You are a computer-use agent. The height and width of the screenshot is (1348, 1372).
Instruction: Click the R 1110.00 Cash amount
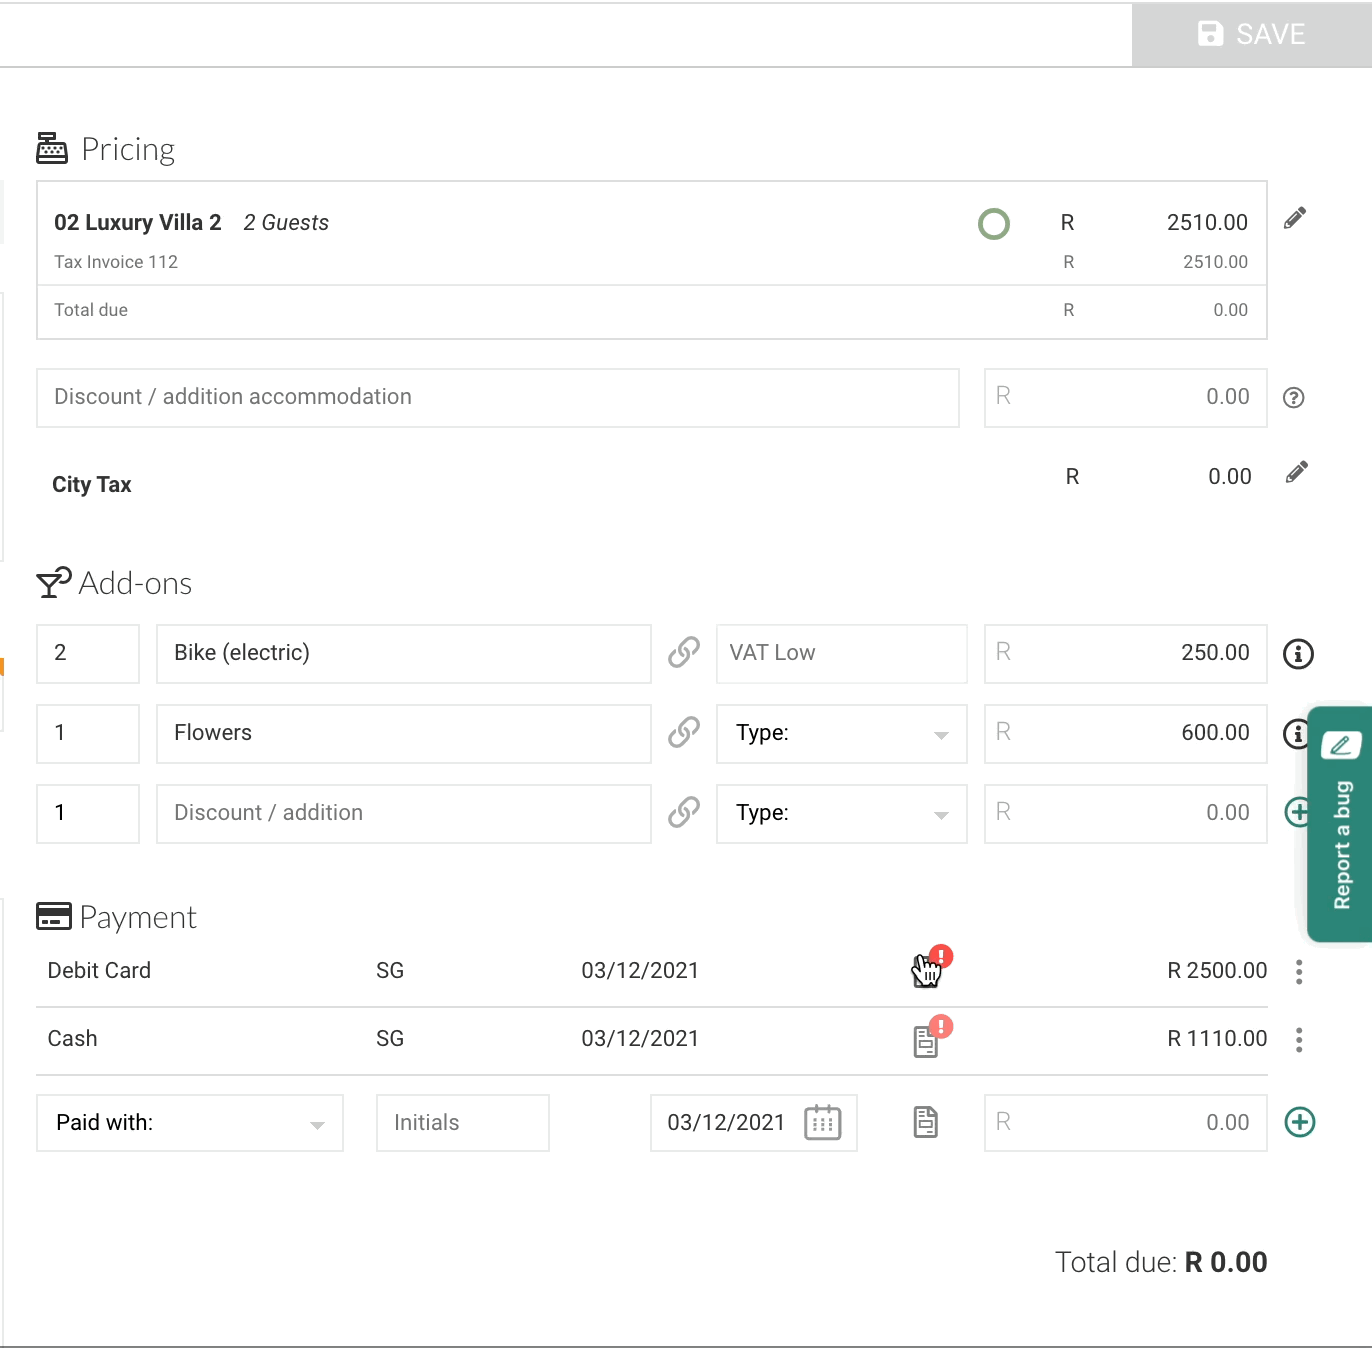click(1217, 1039)
